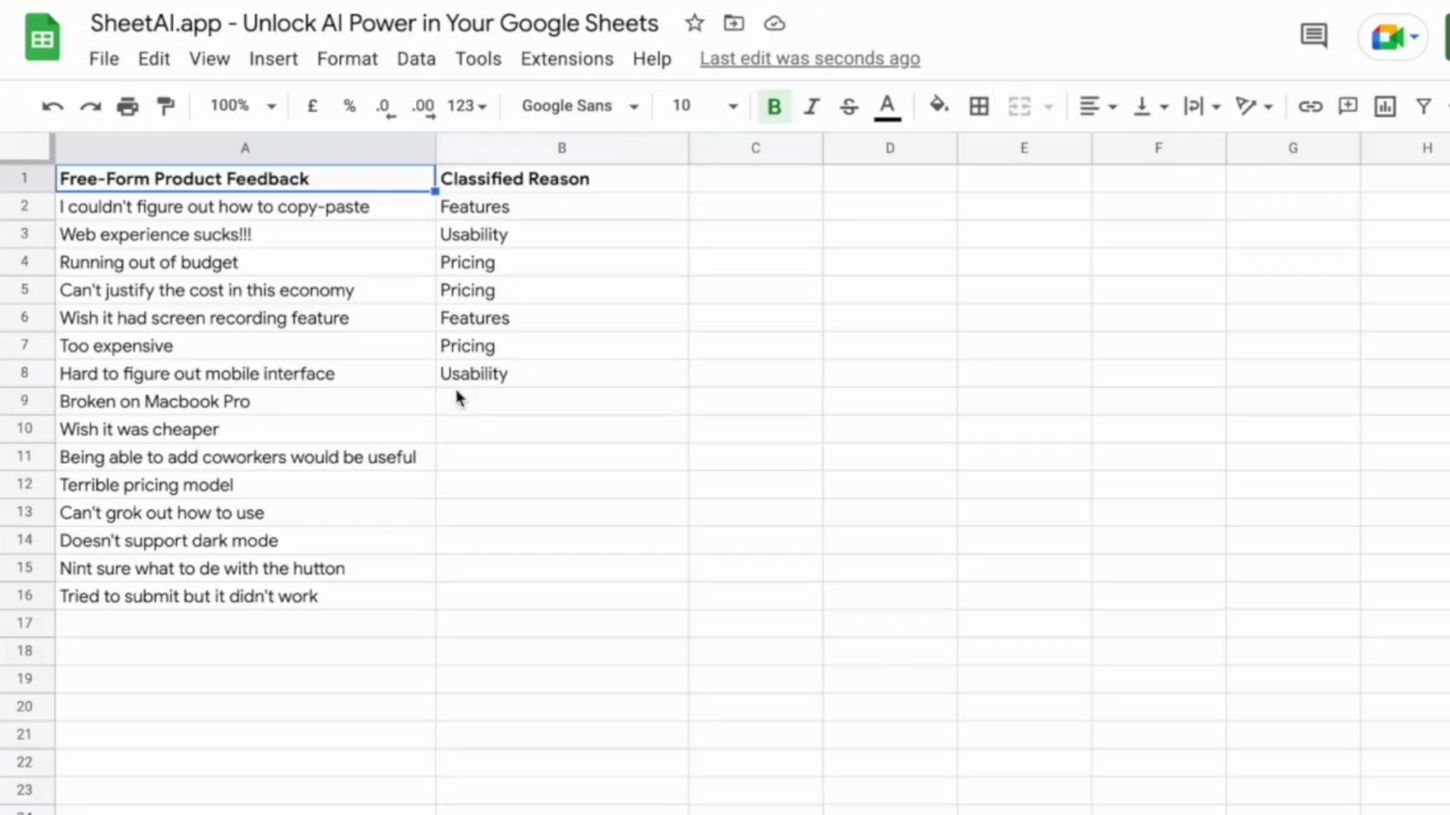Star this spreadsheet document
Screen dimensions: 1450x815
click(x=695, y=23)
